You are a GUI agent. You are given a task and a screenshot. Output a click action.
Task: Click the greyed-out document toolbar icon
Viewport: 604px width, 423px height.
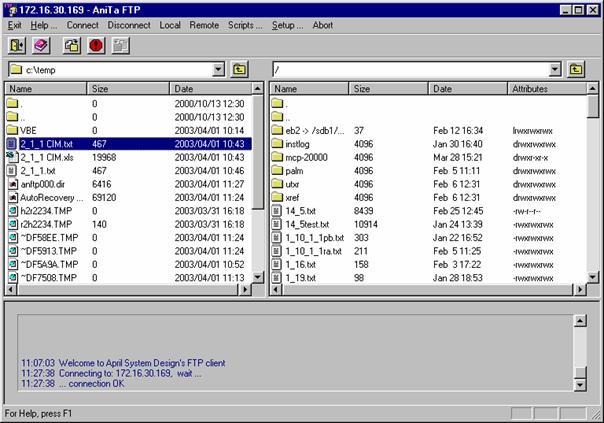coord(121,45)
